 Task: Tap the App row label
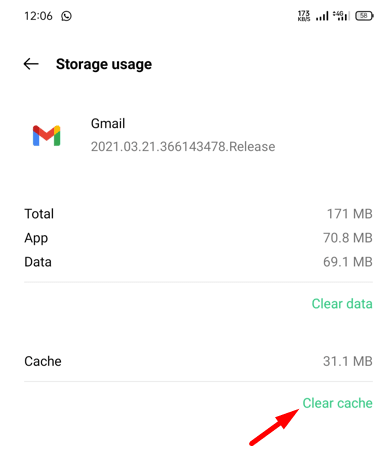pos(36,238)
